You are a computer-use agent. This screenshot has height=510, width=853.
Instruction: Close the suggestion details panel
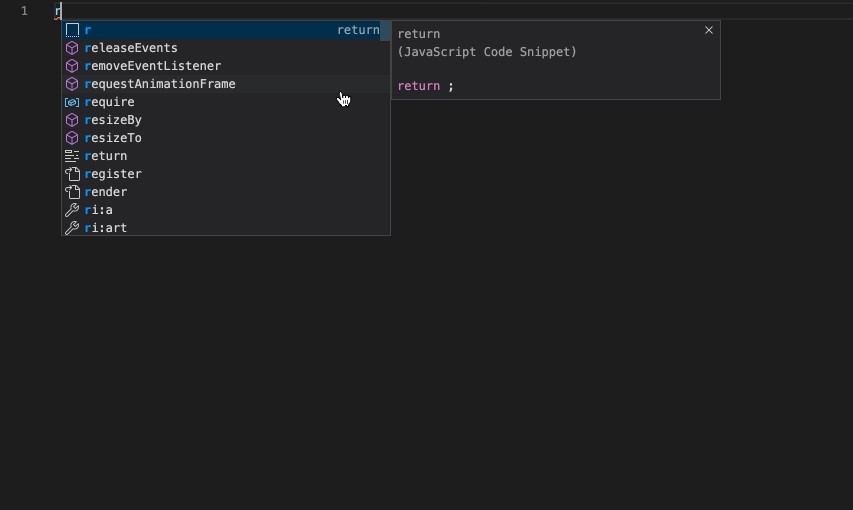tap(708, 30)
